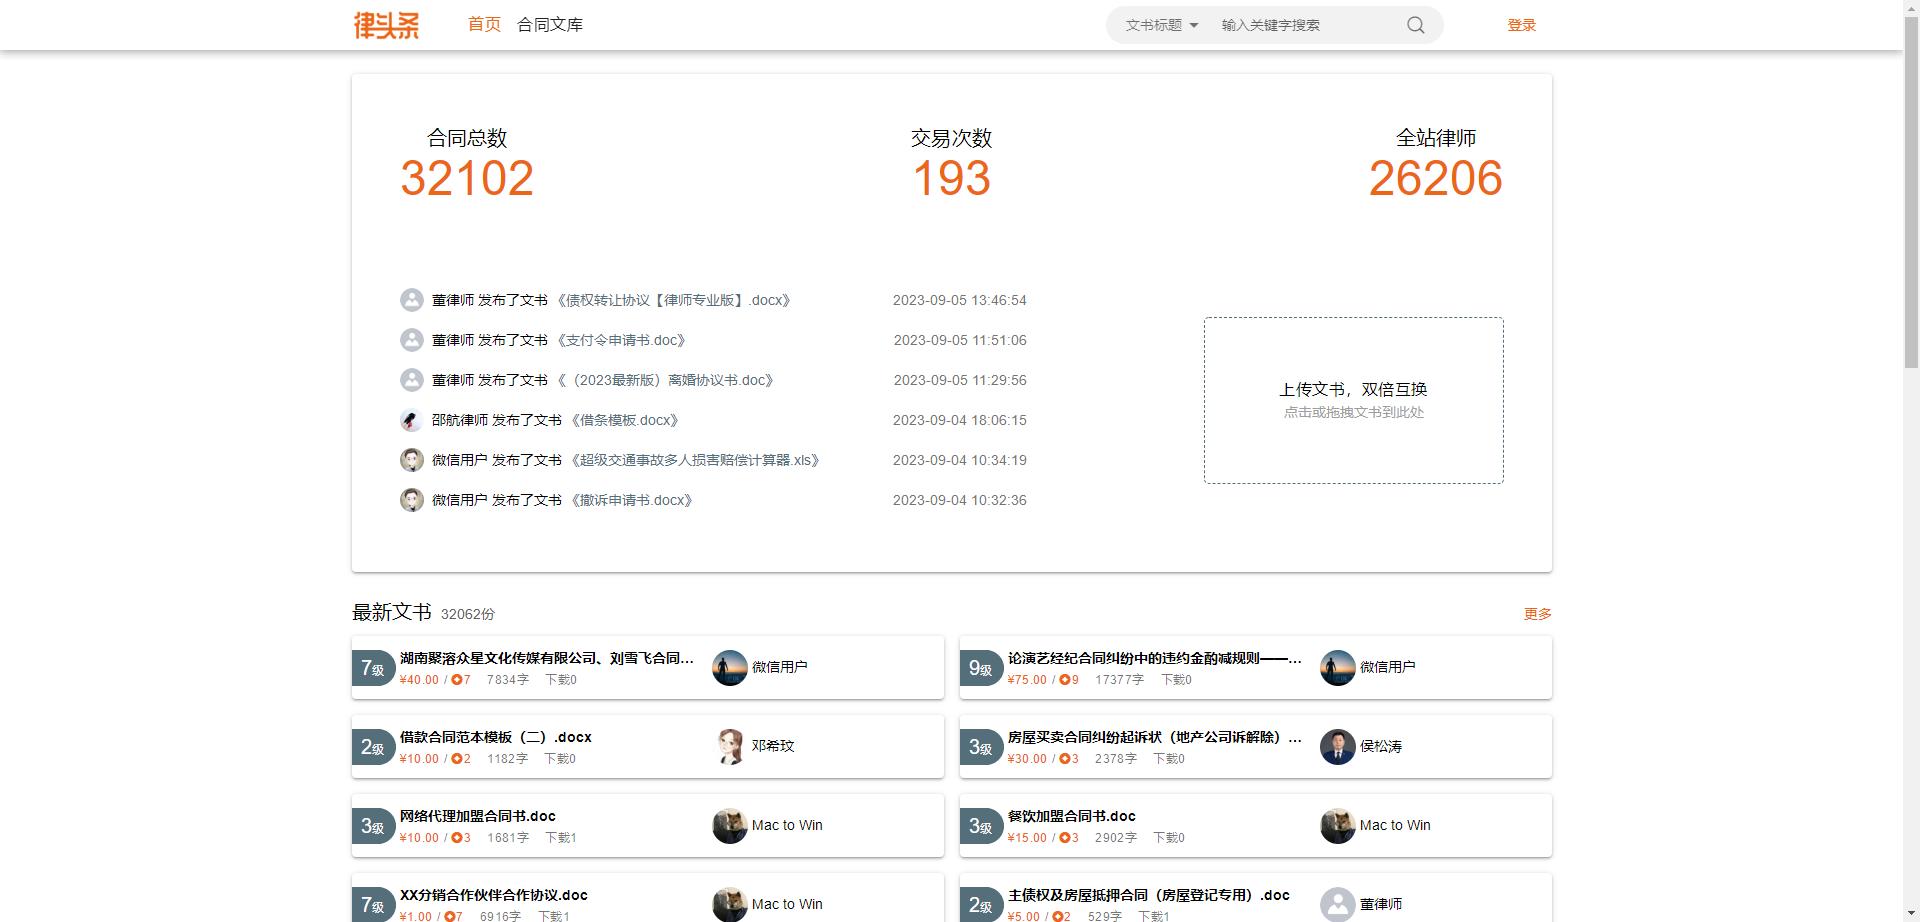Click the 7级 badge on XX分销合作 card
The image size is (1920, 922).
(x=372, y=903)
